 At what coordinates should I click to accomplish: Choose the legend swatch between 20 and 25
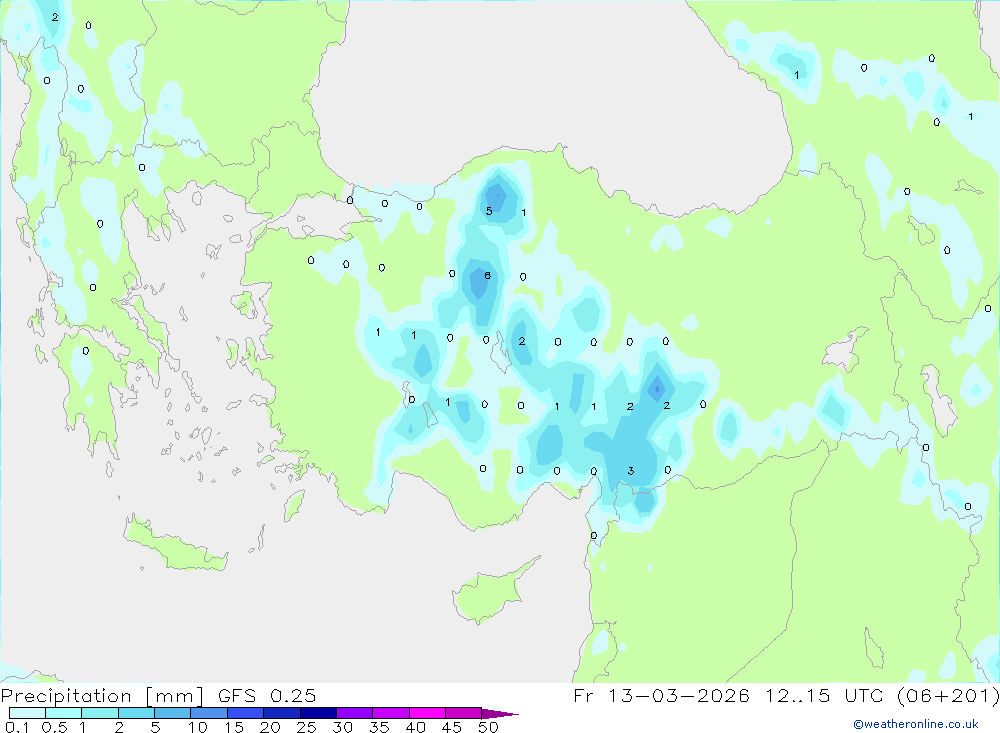[x=282, y=713]
